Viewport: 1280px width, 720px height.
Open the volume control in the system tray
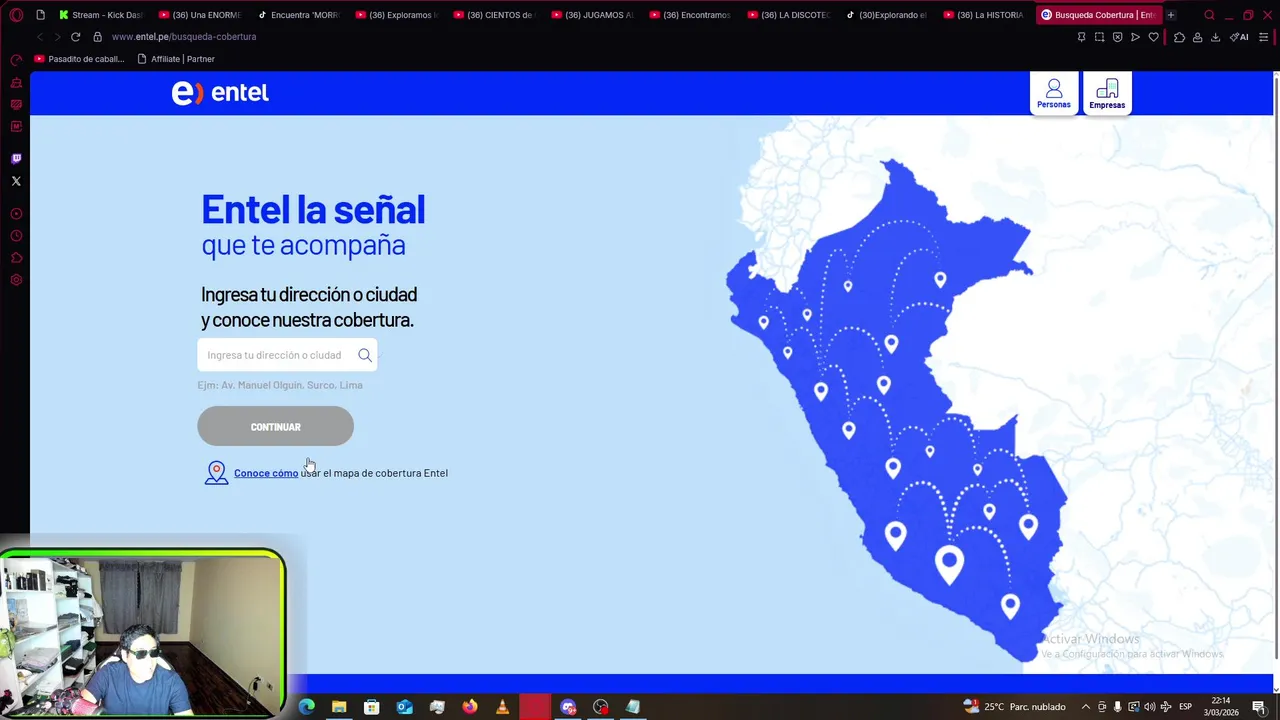1149,707
